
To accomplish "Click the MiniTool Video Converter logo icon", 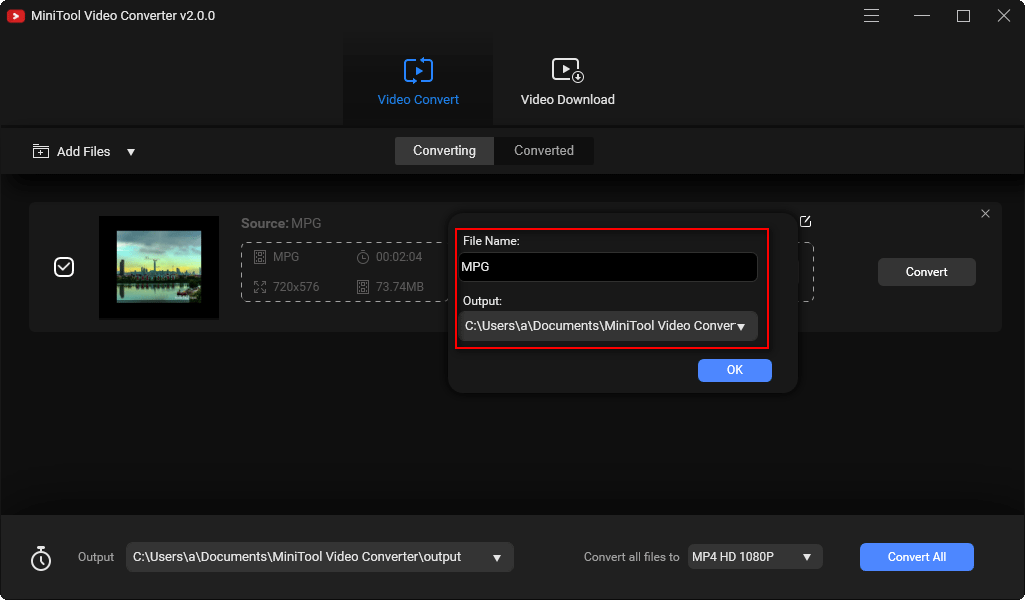I will pos(15,15).
